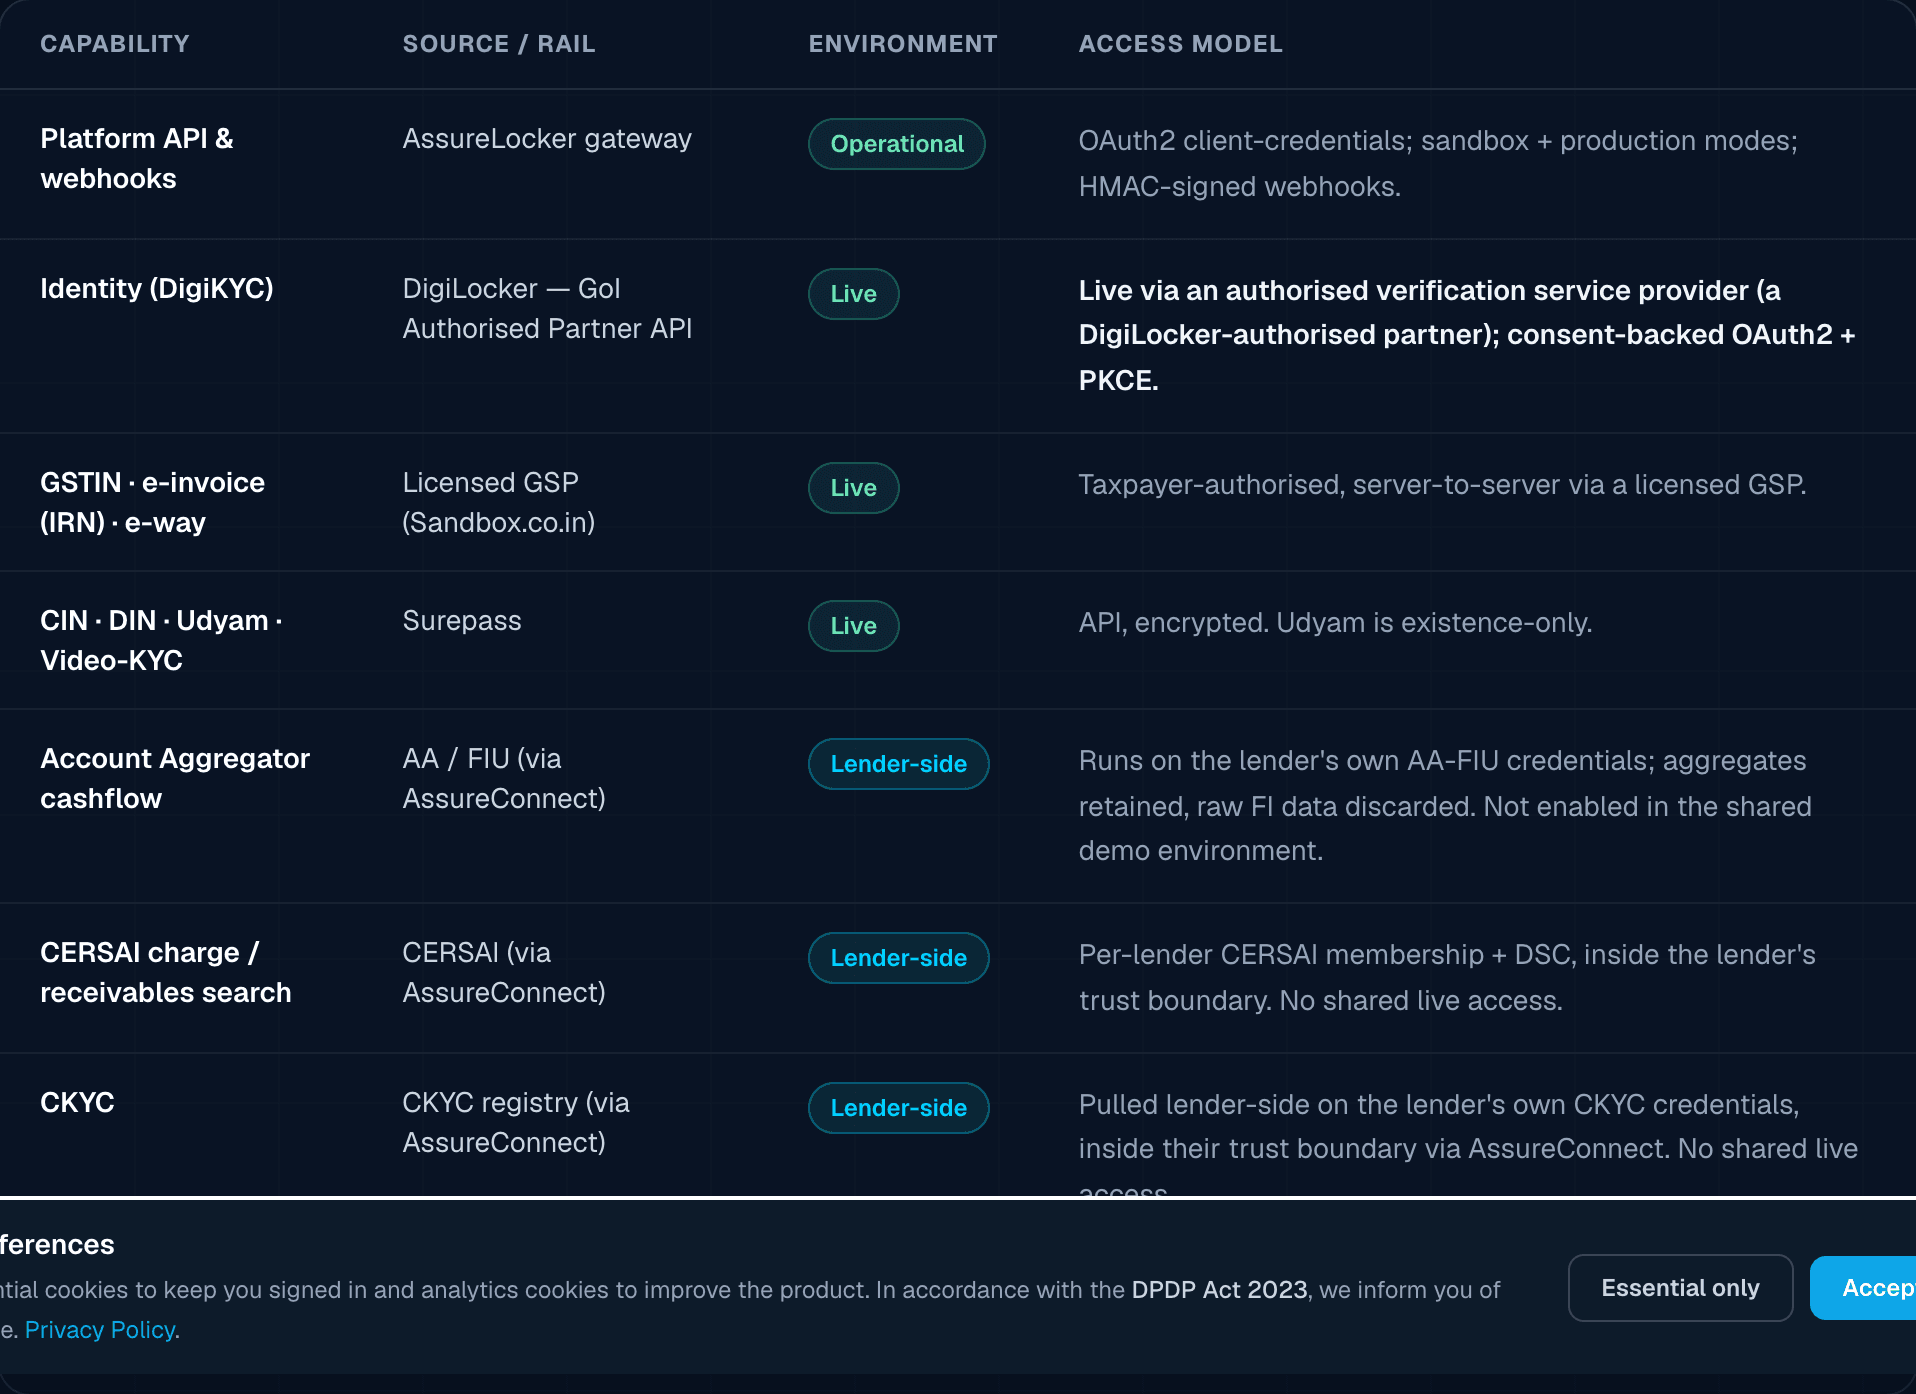Select the Platform API & webhooks capability
This screenshot has width=1916, height=1394.
pyautogui.click(x=137, y=158)
